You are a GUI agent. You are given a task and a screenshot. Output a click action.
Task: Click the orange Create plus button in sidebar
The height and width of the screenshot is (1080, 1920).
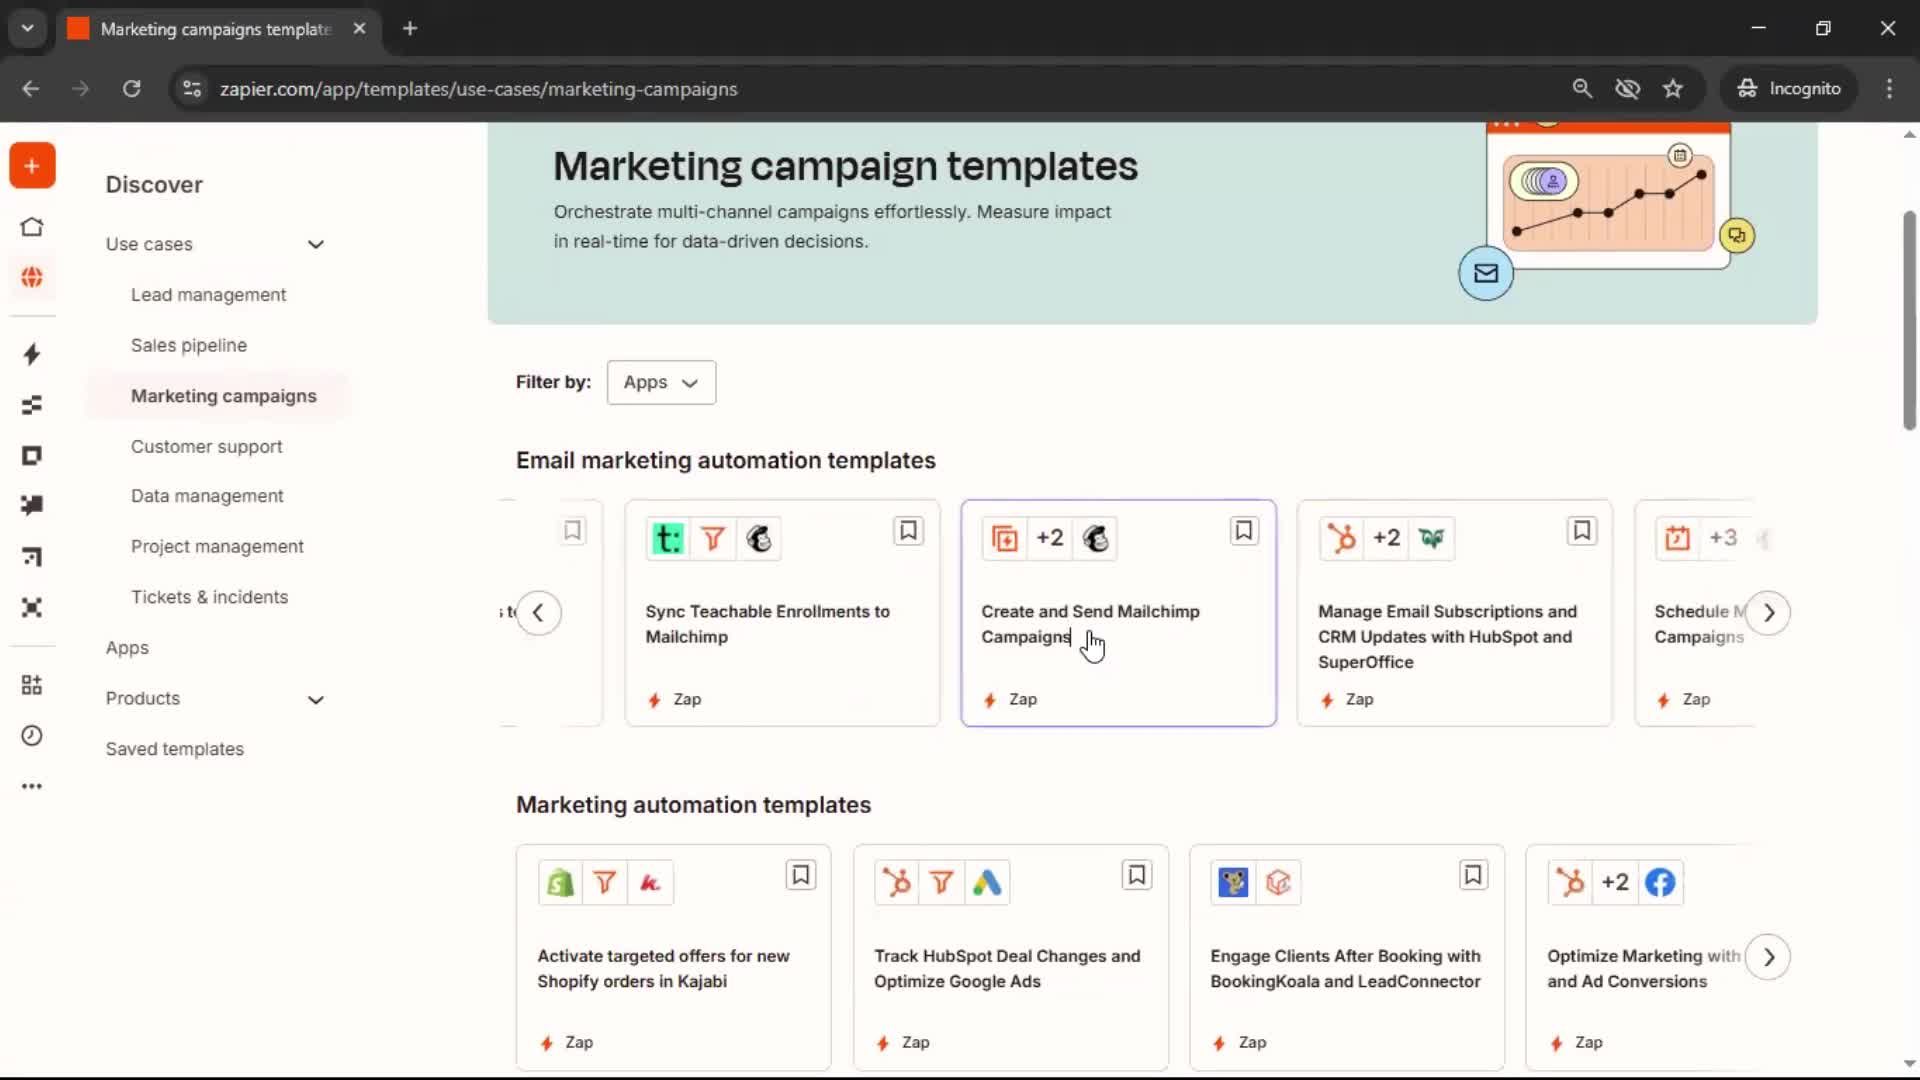tap(32, 166)
